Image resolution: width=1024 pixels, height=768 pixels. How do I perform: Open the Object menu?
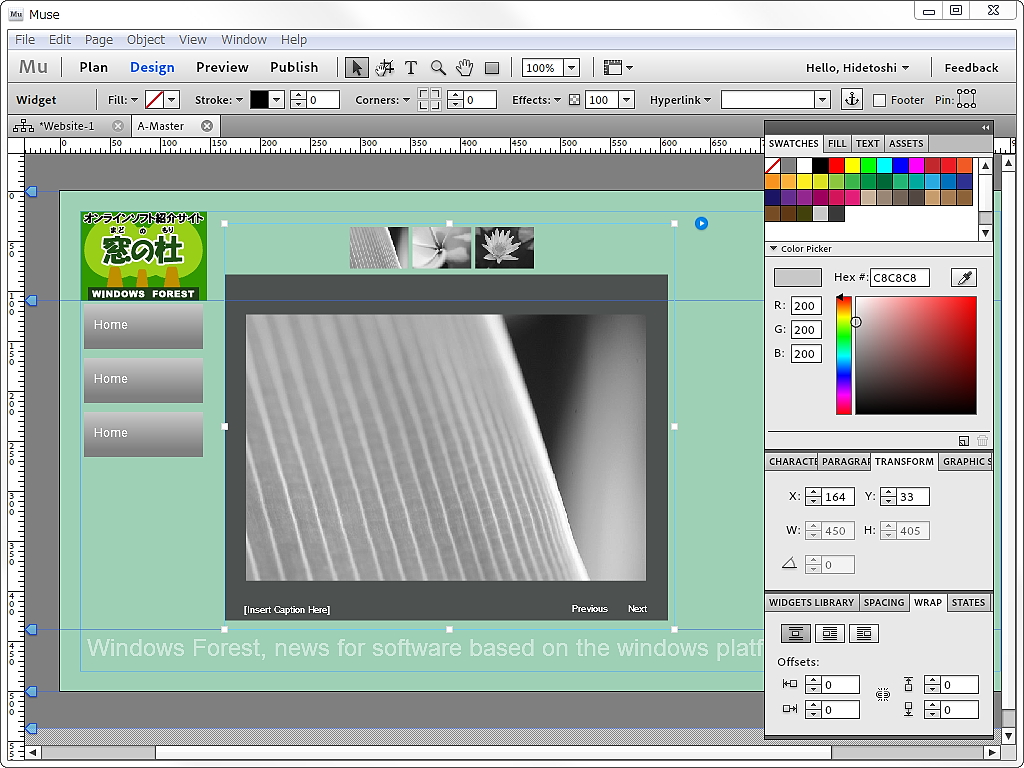pyautogui.click(x=146, y=39)
